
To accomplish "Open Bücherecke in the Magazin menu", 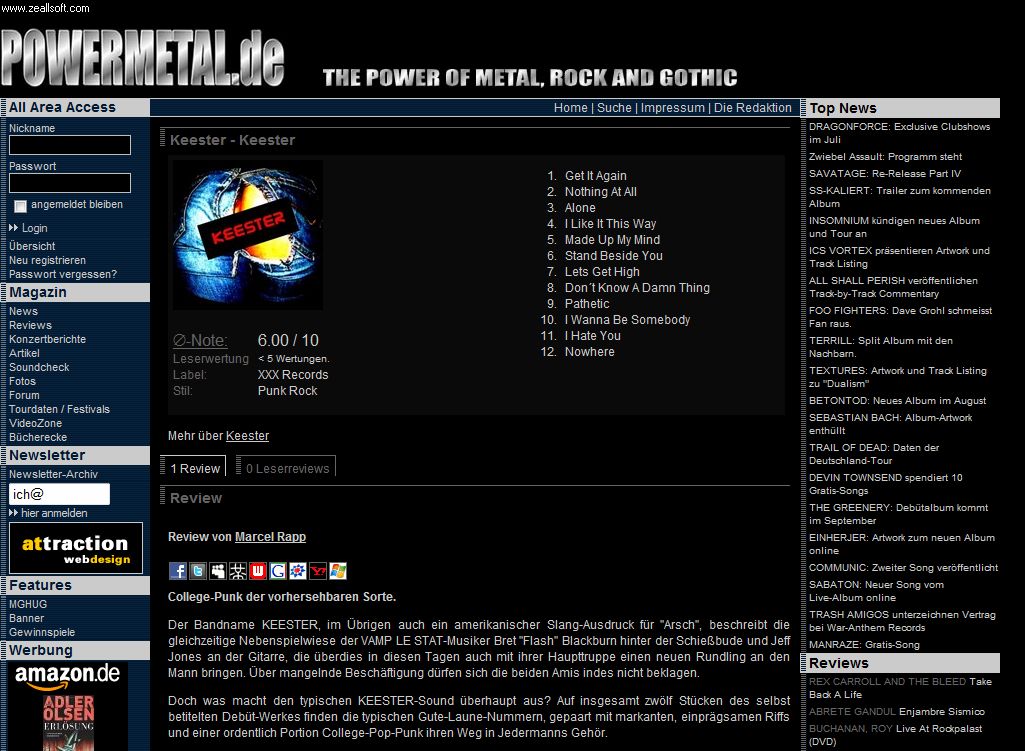I will [38, 437].
